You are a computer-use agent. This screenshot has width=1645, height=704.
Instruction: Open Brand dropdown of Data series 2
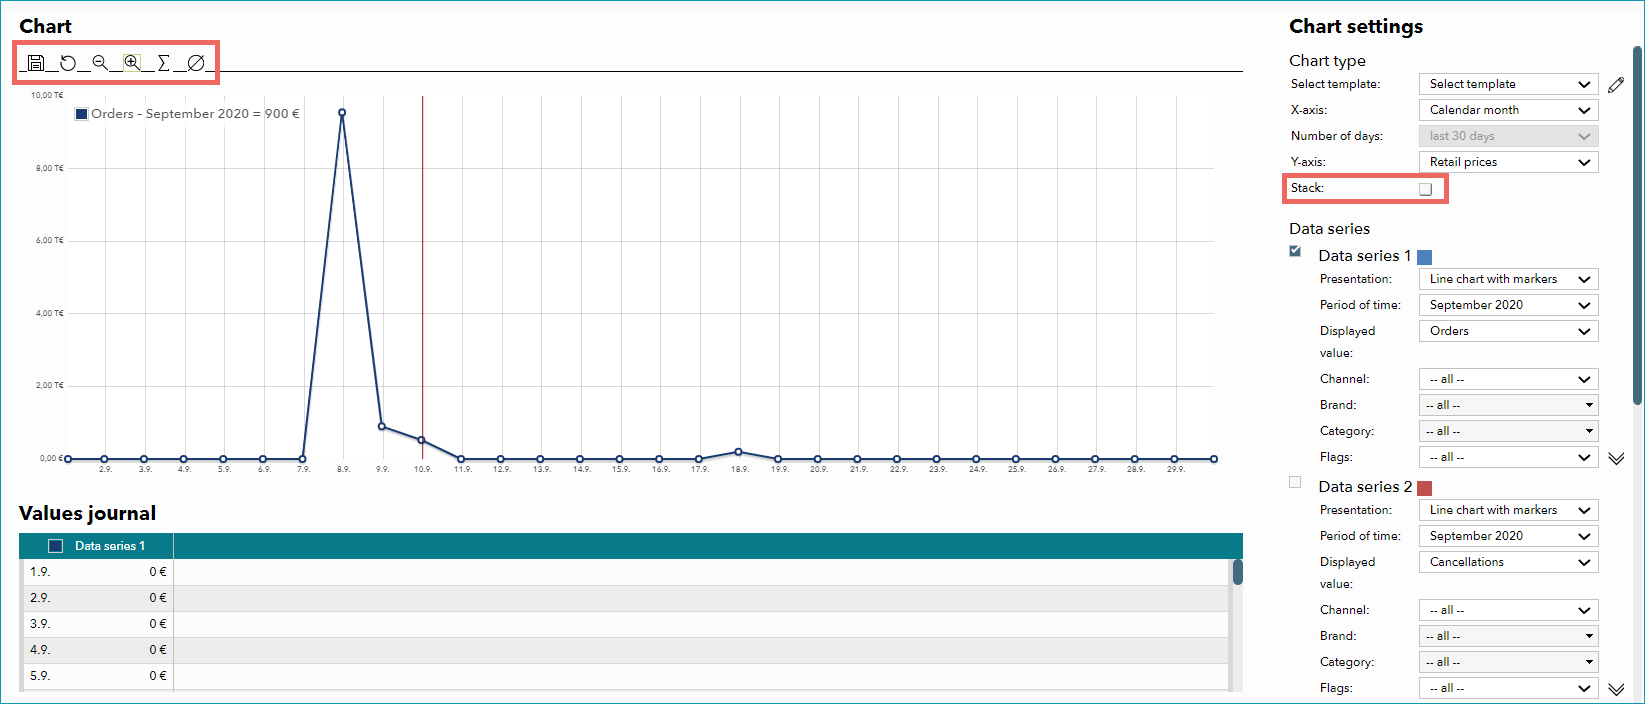pyautogui.click(x=1508, y=636)
